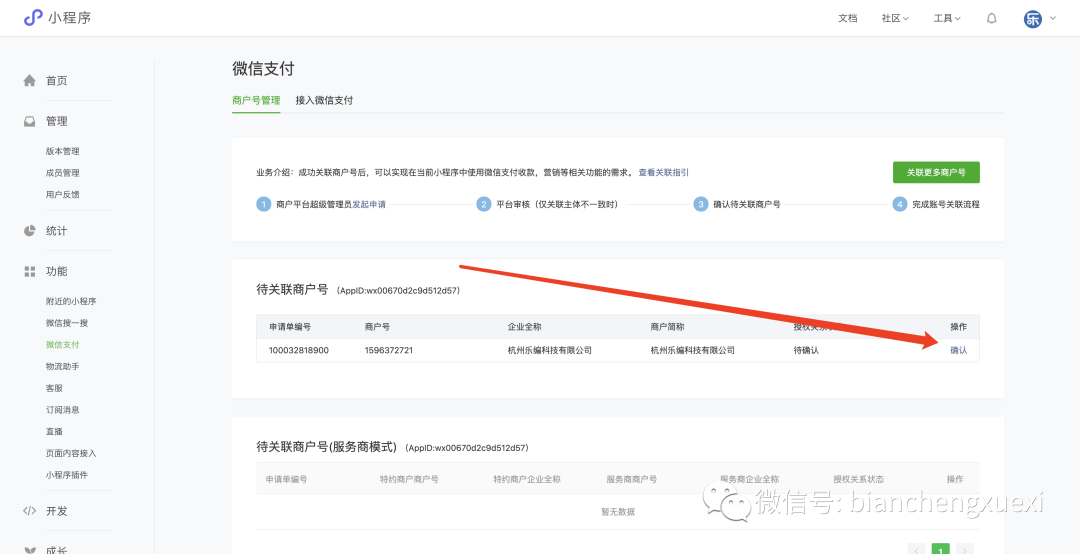Viewport: 1080px width, 554px height.
Task: Click 申请单编号 header in first table
Action: click(290, 327)
